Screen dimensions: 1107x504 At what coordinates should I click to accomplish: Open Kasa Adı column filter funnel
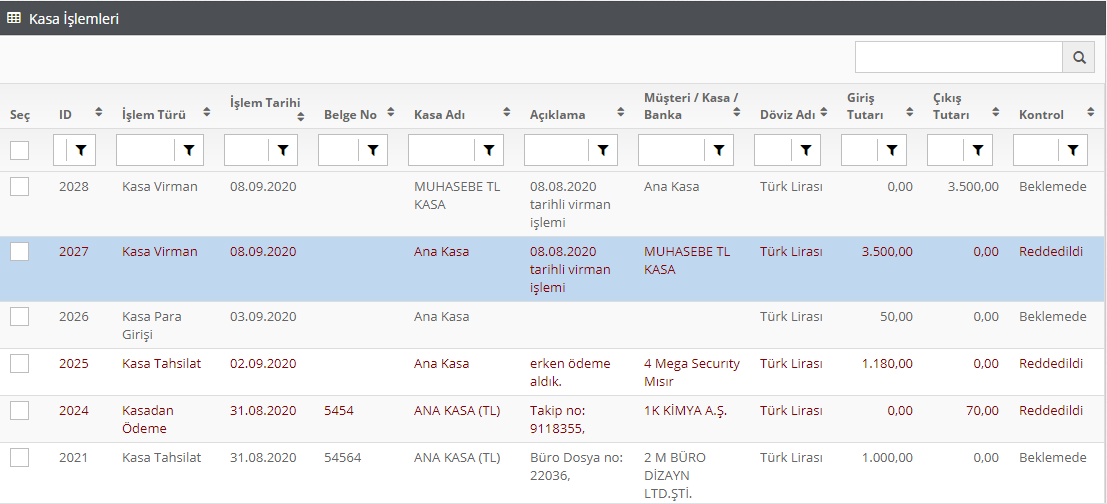[488, 150]
